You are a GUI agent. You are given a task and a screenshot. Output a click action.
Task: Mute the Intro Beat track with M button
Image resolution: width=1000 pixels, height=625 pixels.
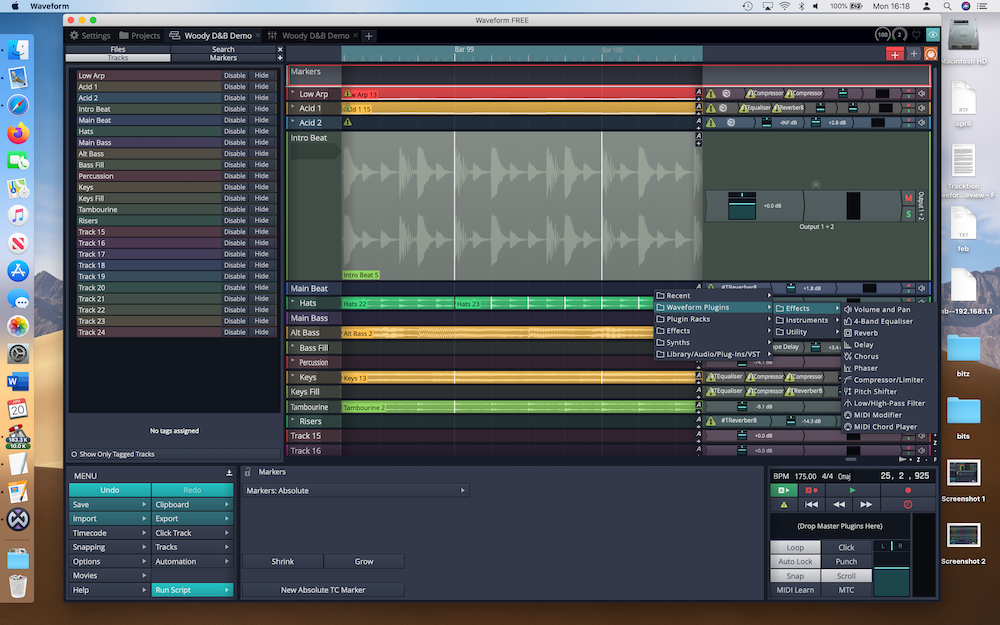908,198
